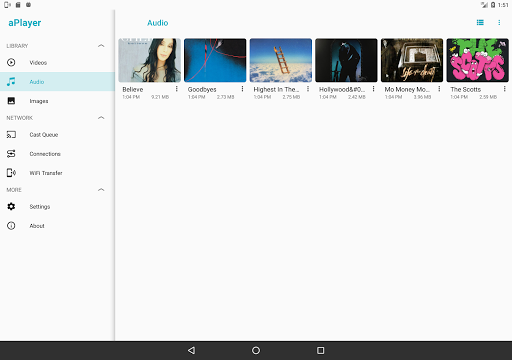
Task: Open options menu for Believe
Action: click(177, 89)
